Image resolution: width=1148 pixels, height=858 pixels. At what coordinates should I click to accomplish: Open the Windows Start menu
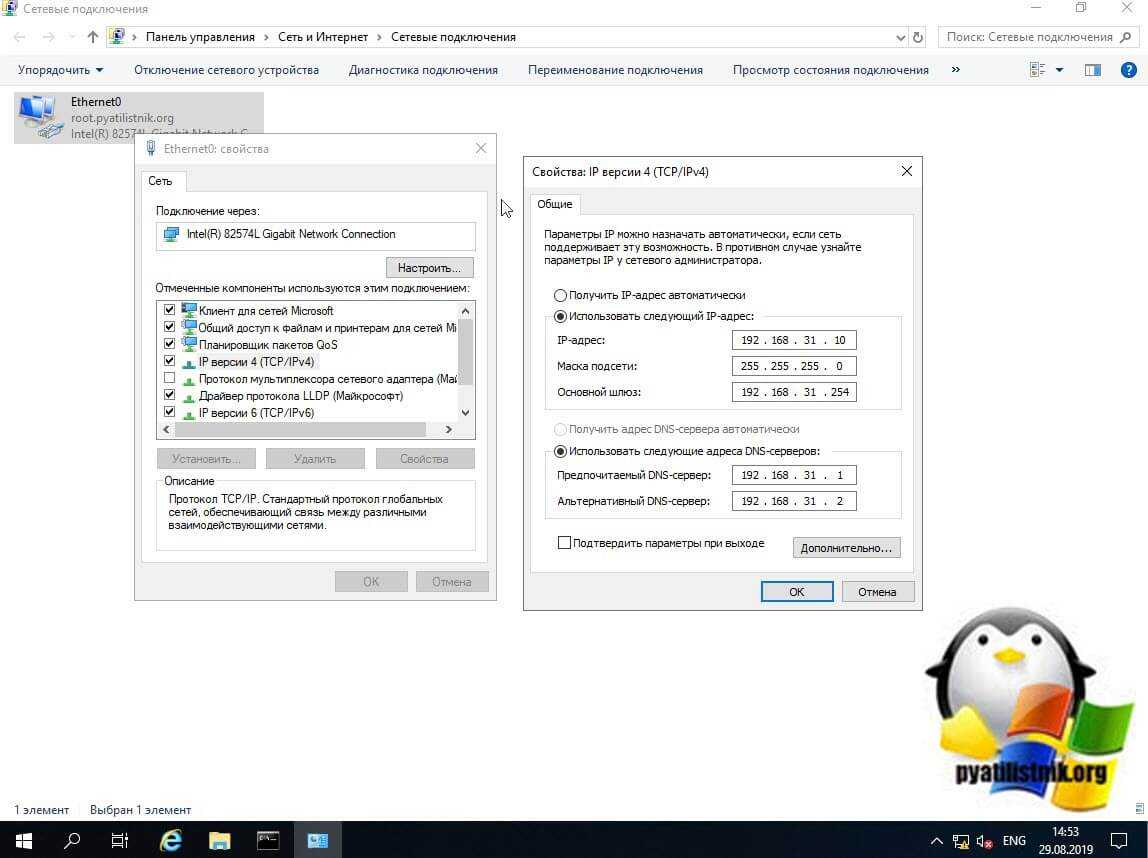click(x=23, y=840)
